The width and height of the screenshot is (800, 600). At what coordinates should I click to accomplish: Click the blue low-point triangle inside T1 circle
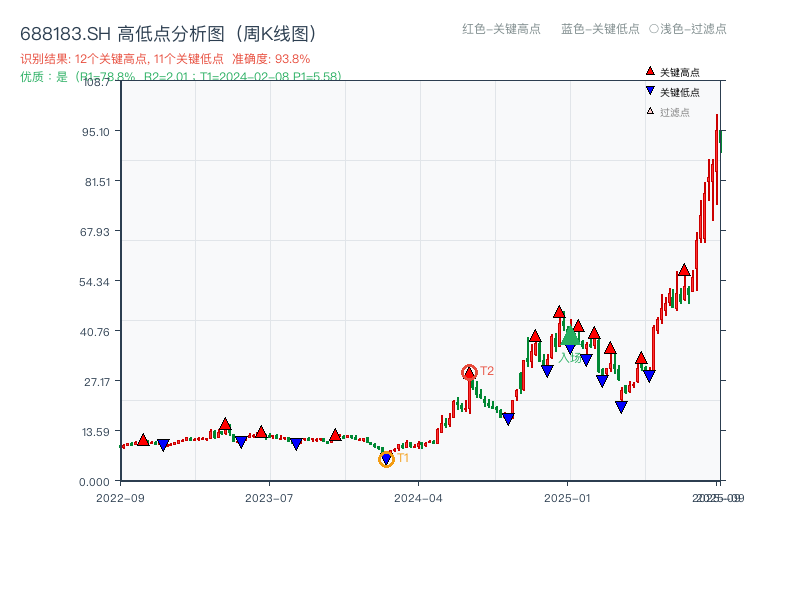tap(386, 459)
